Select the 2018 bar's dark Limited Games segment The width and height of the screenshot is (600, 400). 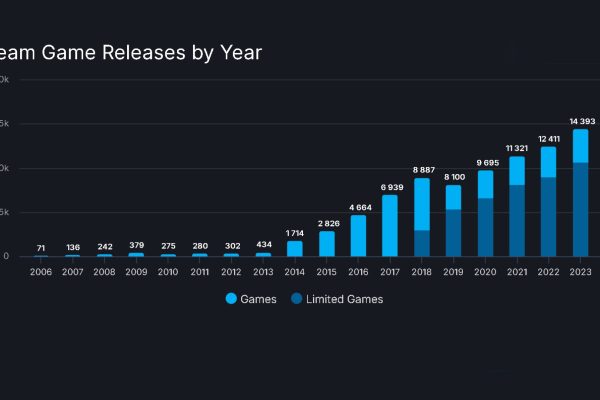(422, 243)
